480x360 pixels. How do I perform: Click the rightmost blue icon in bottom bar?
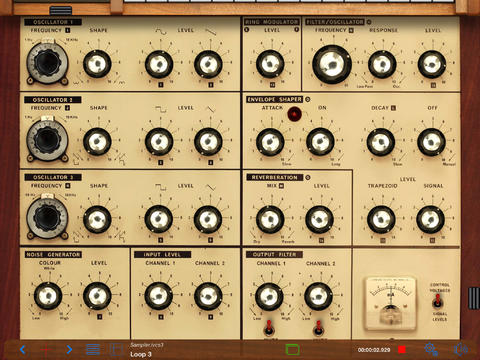pos(461,349)
